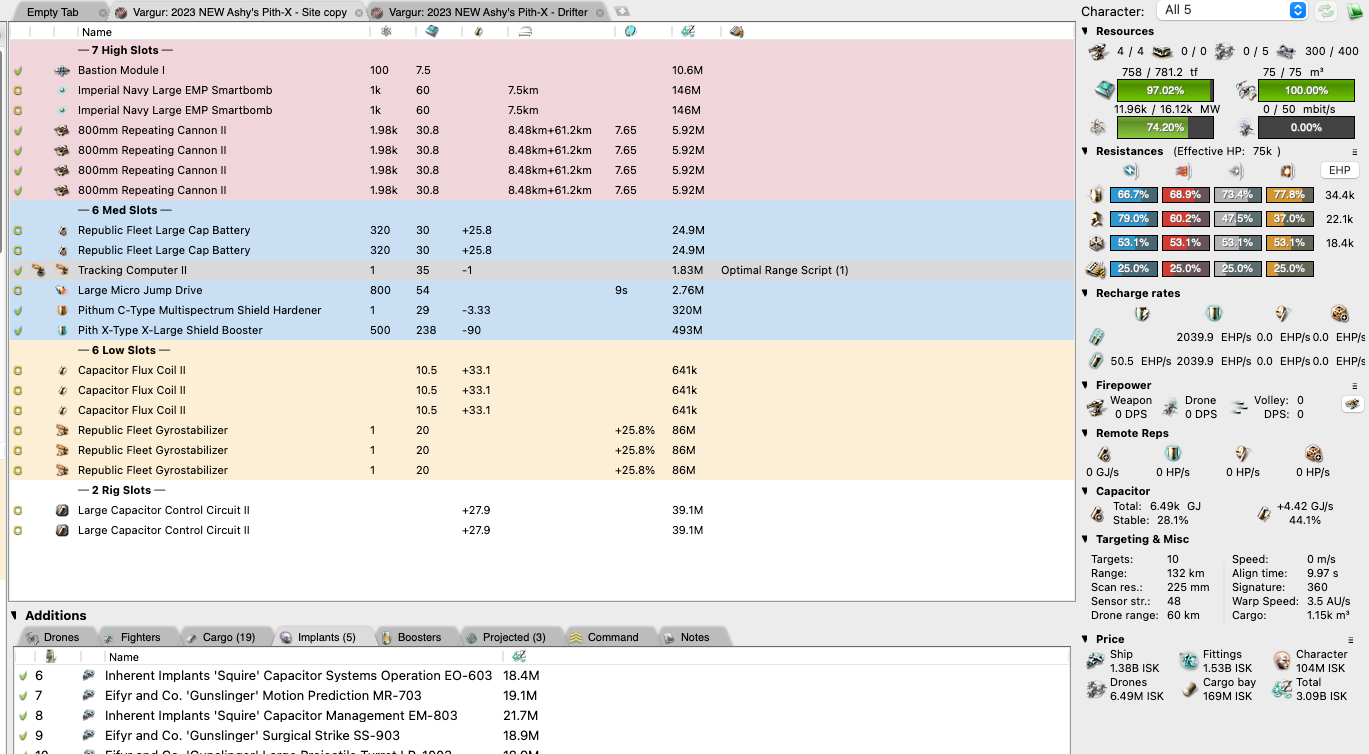
Task: Collapse the Resources section
Action: tap(1087, 32)
